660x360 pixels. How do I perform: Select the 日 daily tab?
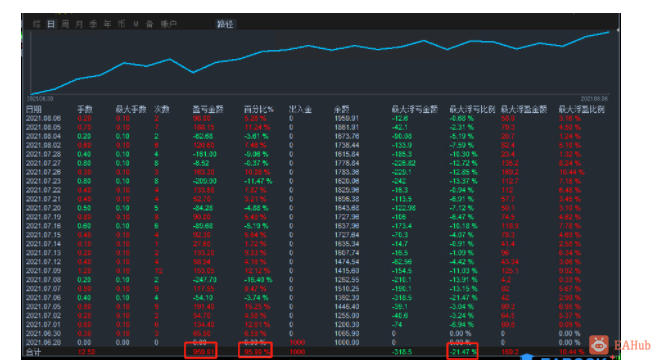51,24
